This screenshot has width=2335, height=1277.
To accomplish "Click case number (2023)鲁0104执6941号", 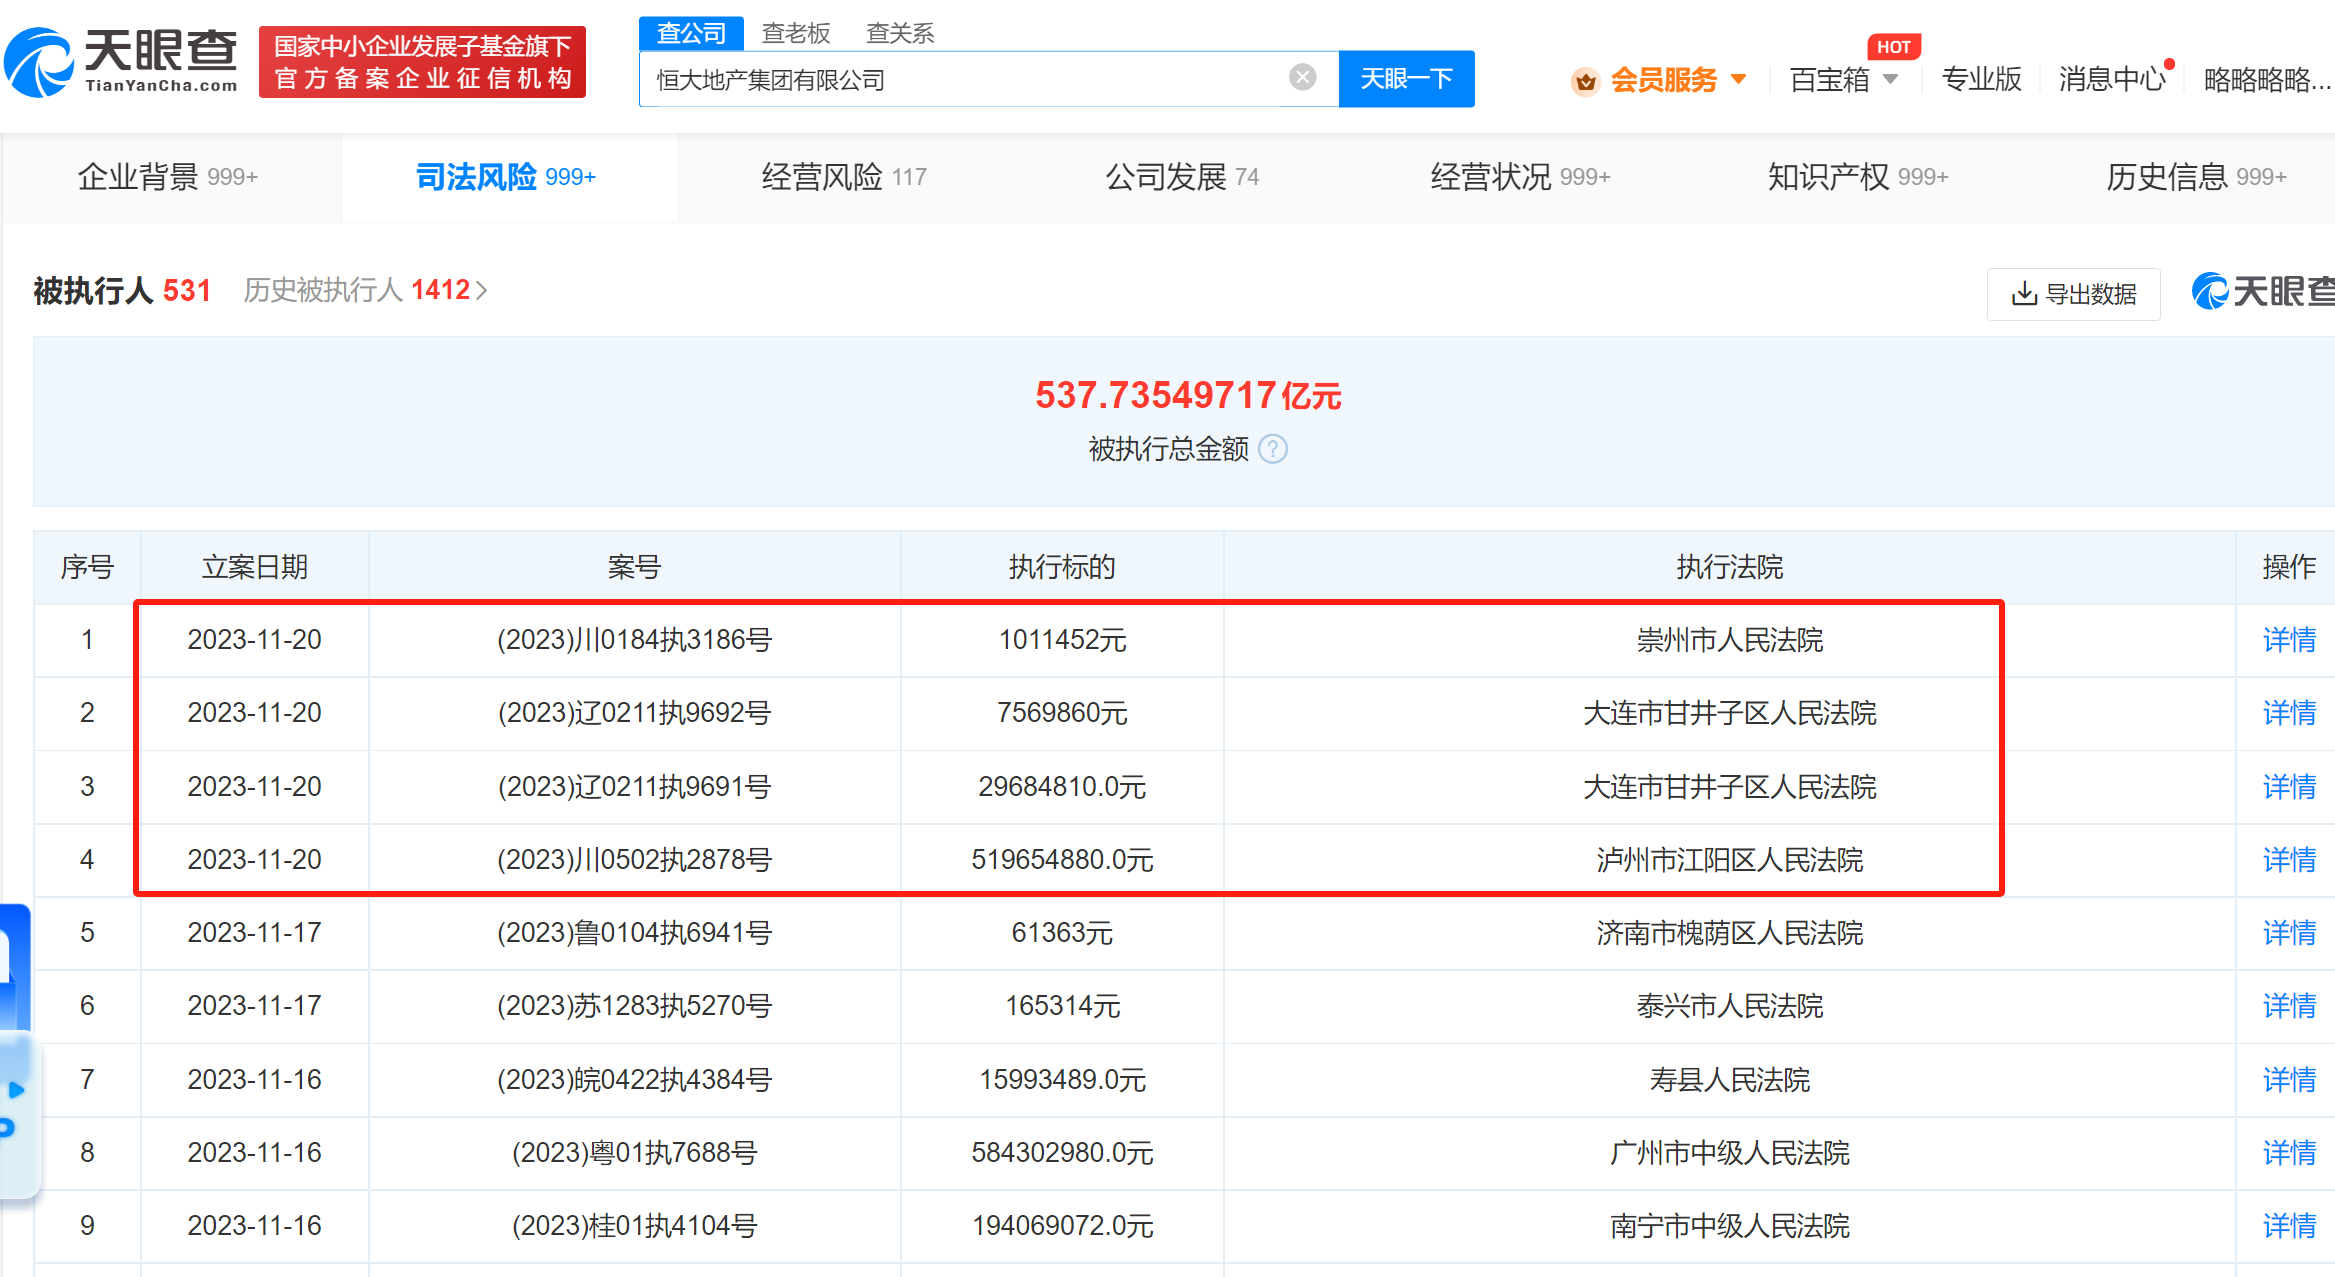I will tap(634, 933).
